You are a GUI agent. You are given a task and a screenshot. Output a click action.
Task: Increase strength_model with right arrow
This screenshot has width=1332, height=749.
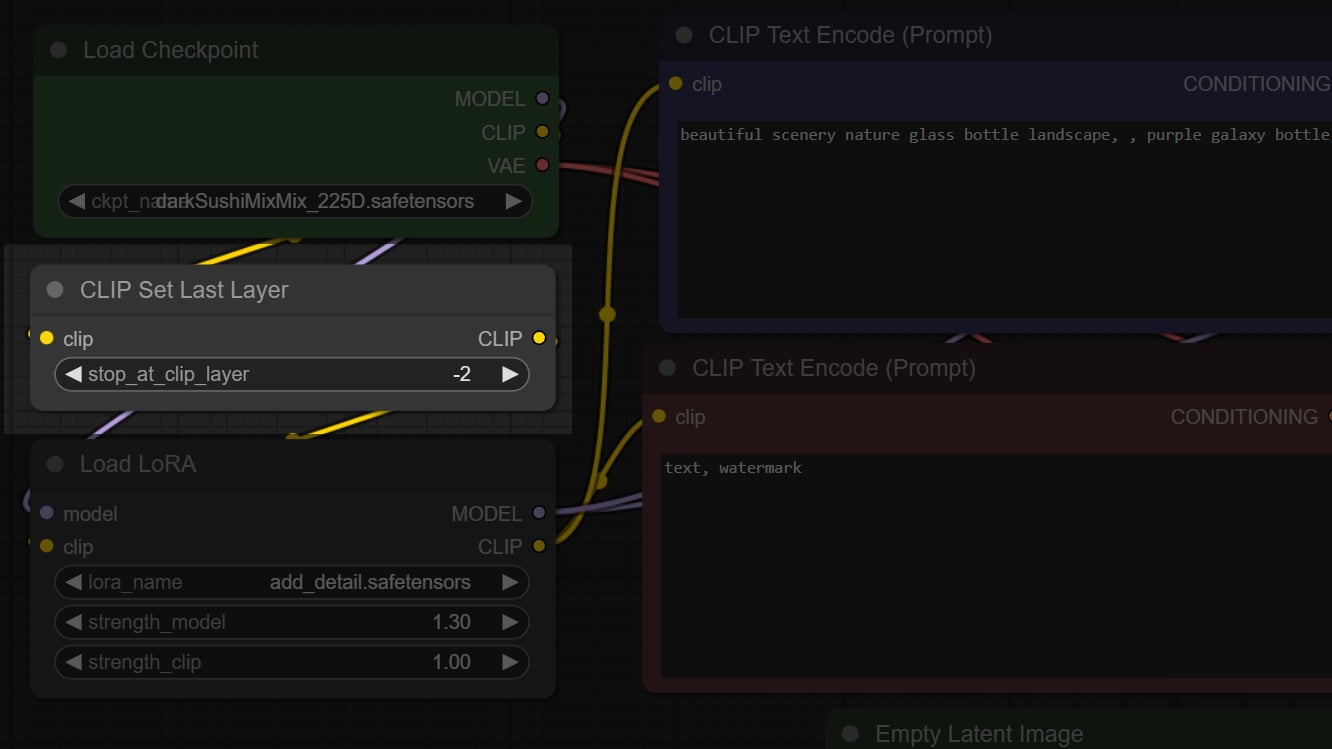510,622
